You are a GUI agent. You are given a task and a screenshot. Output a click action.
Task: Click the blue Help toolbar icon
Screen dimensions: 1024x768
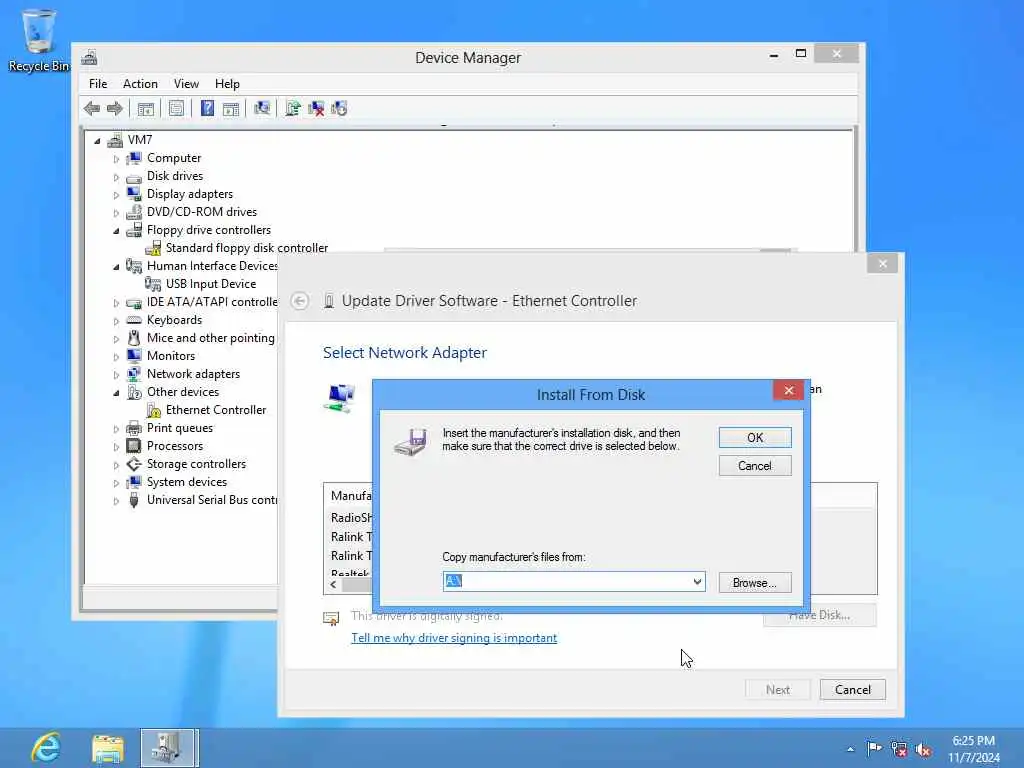[207, 108]
